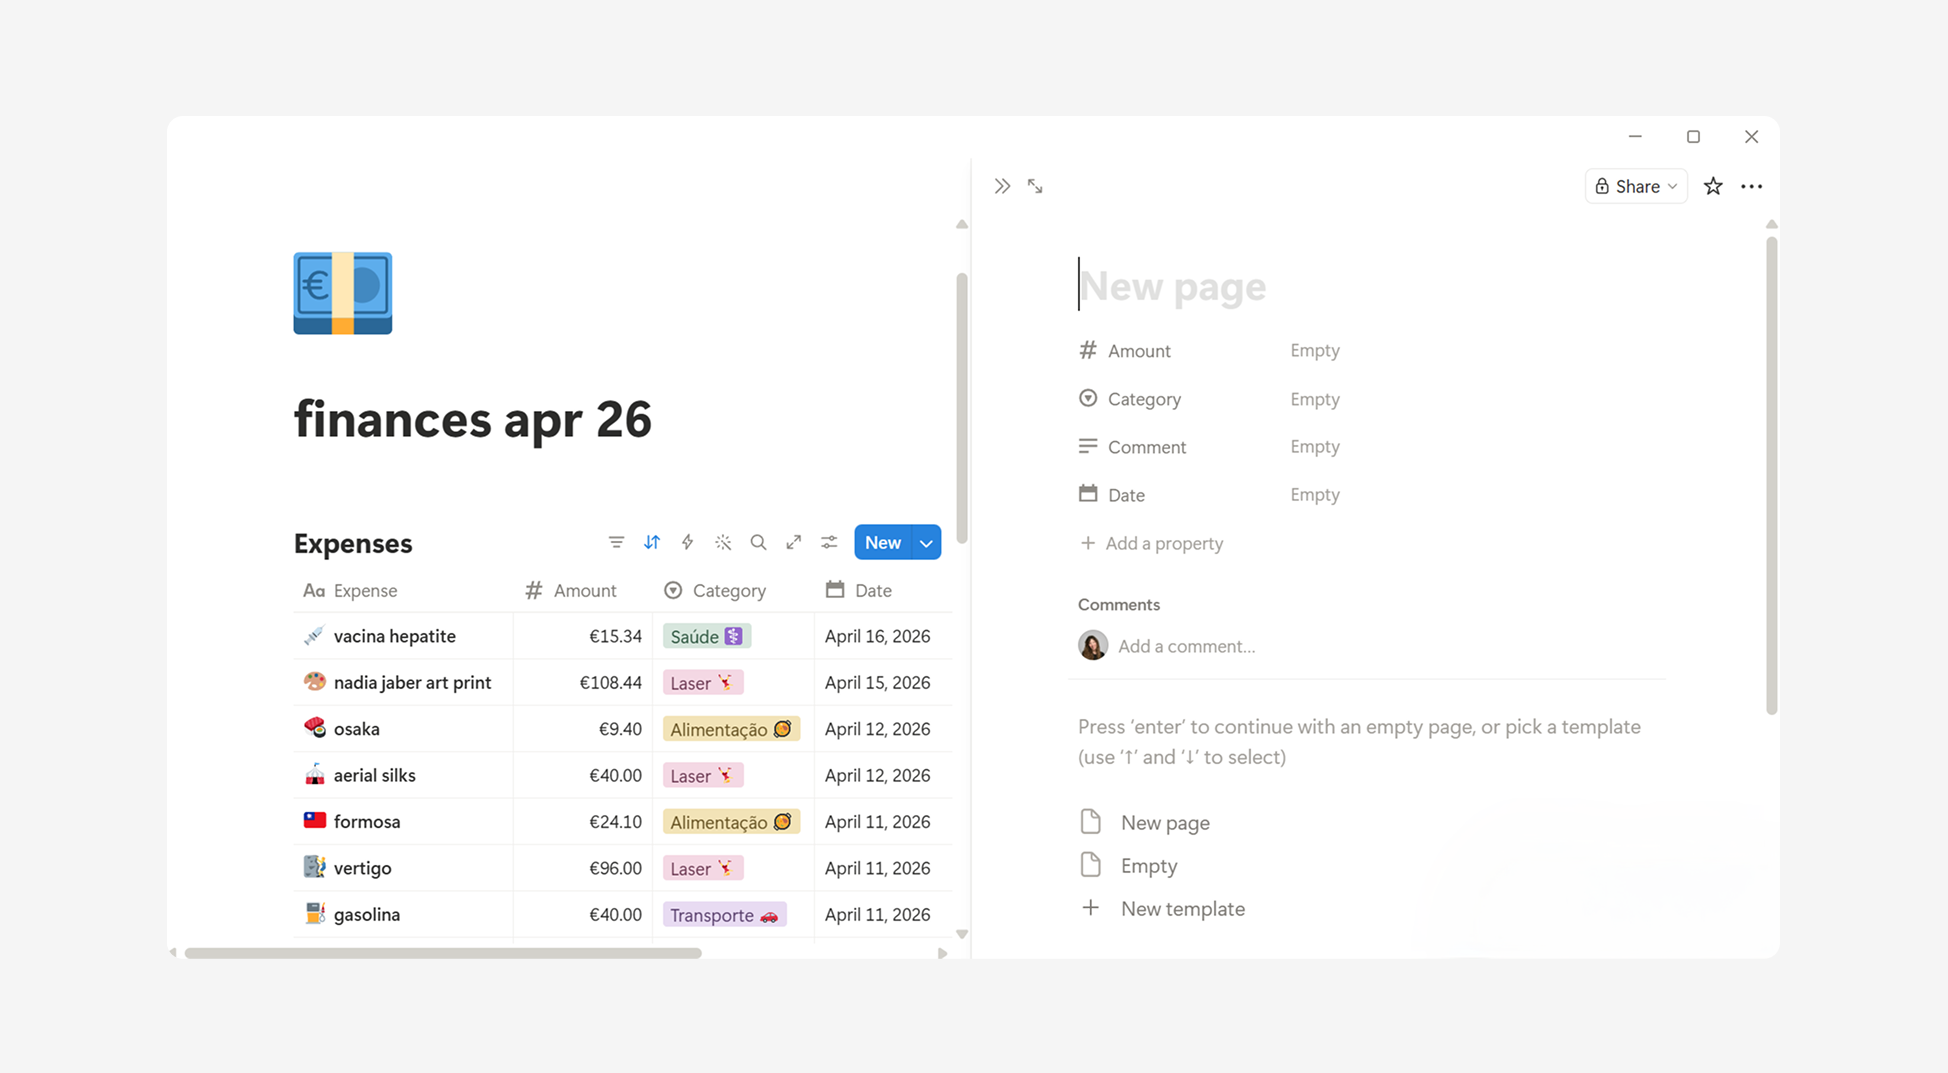This screenshot has height=1073, width=1948.
Task: Close the side peek with double chevron
Action: coord(1003,186)
